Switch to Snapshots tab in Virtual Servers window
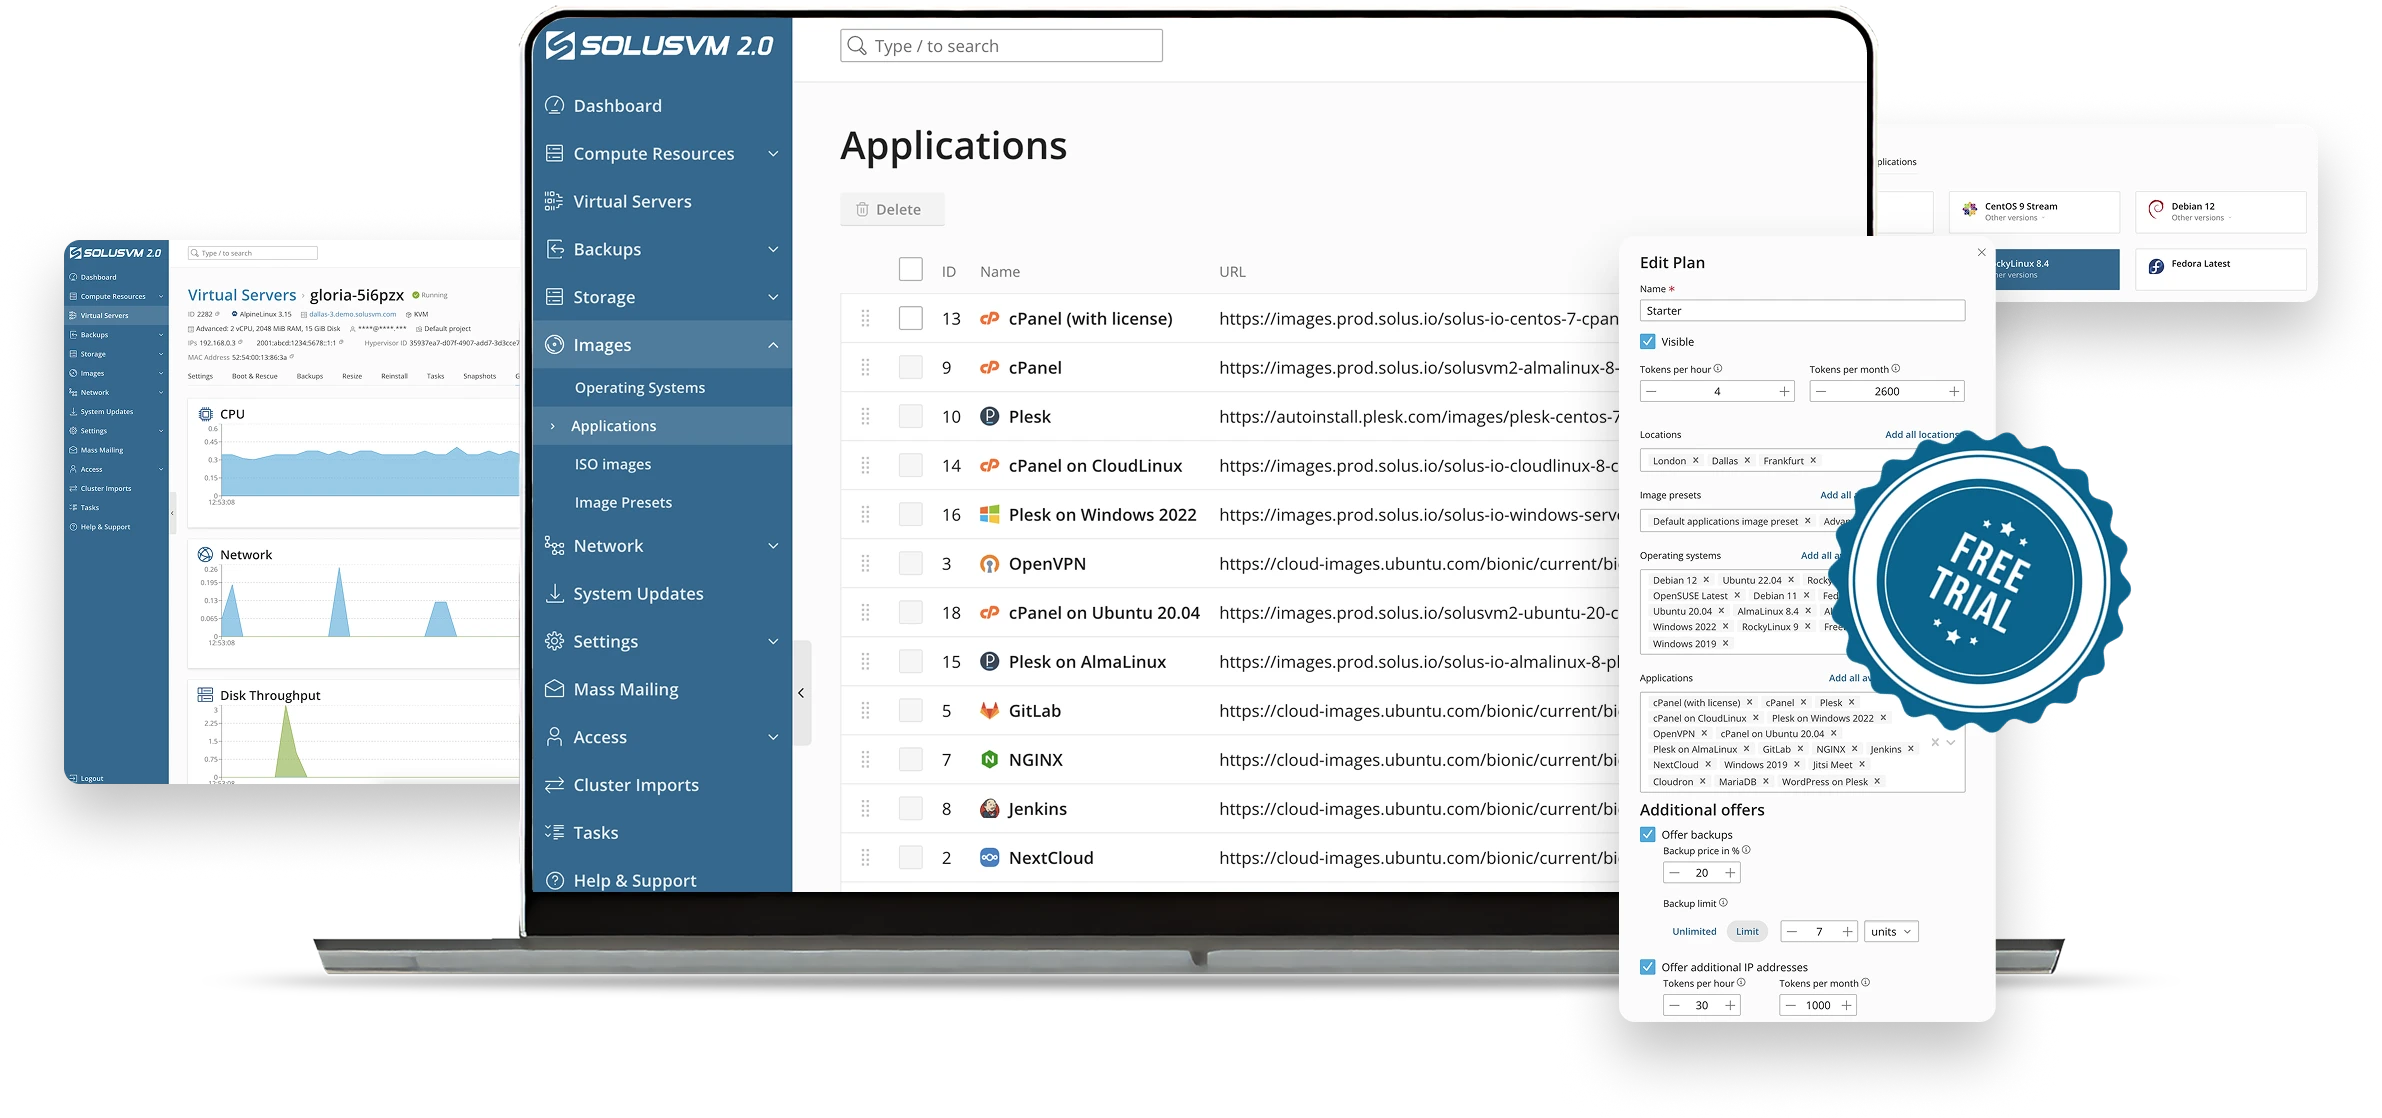This screenshot has height=1118, width=2382. point(479,376)
